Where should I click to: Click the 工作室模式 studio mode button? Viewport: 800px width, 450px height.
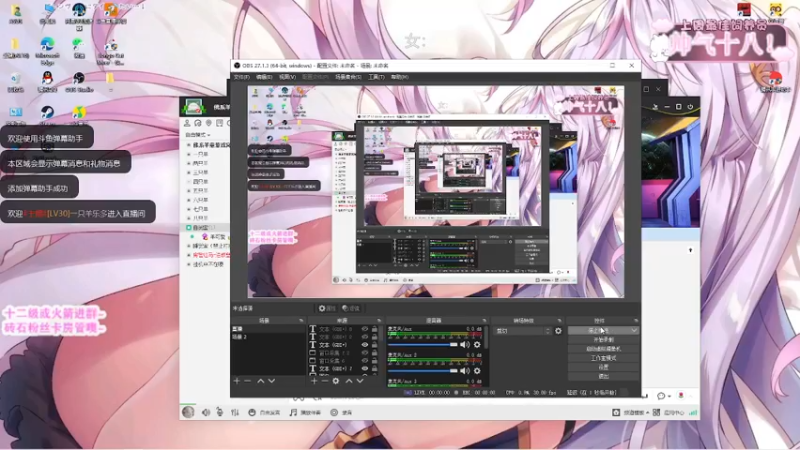coord(604,358)
